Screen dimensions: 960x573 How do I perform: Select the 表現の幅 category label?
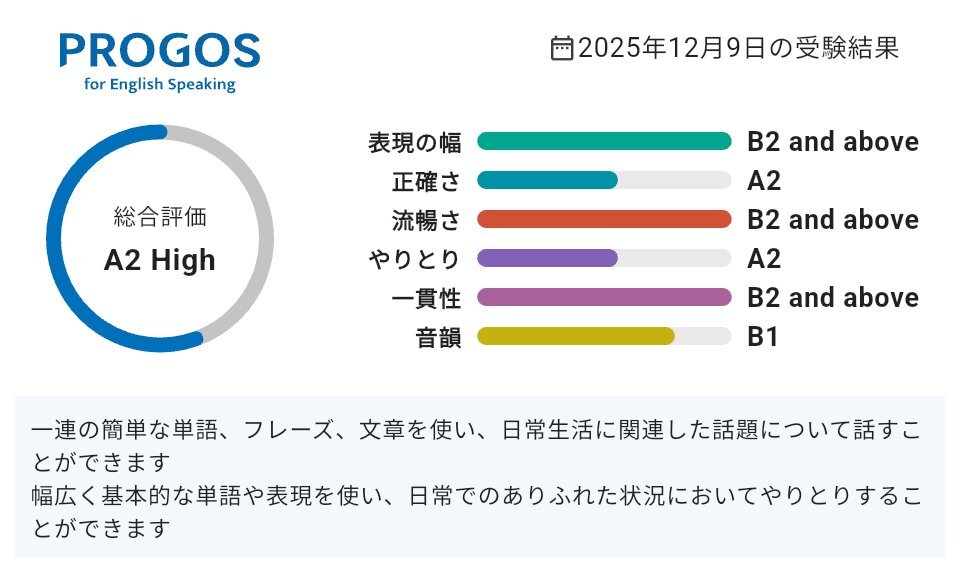(x=415, y=142)
